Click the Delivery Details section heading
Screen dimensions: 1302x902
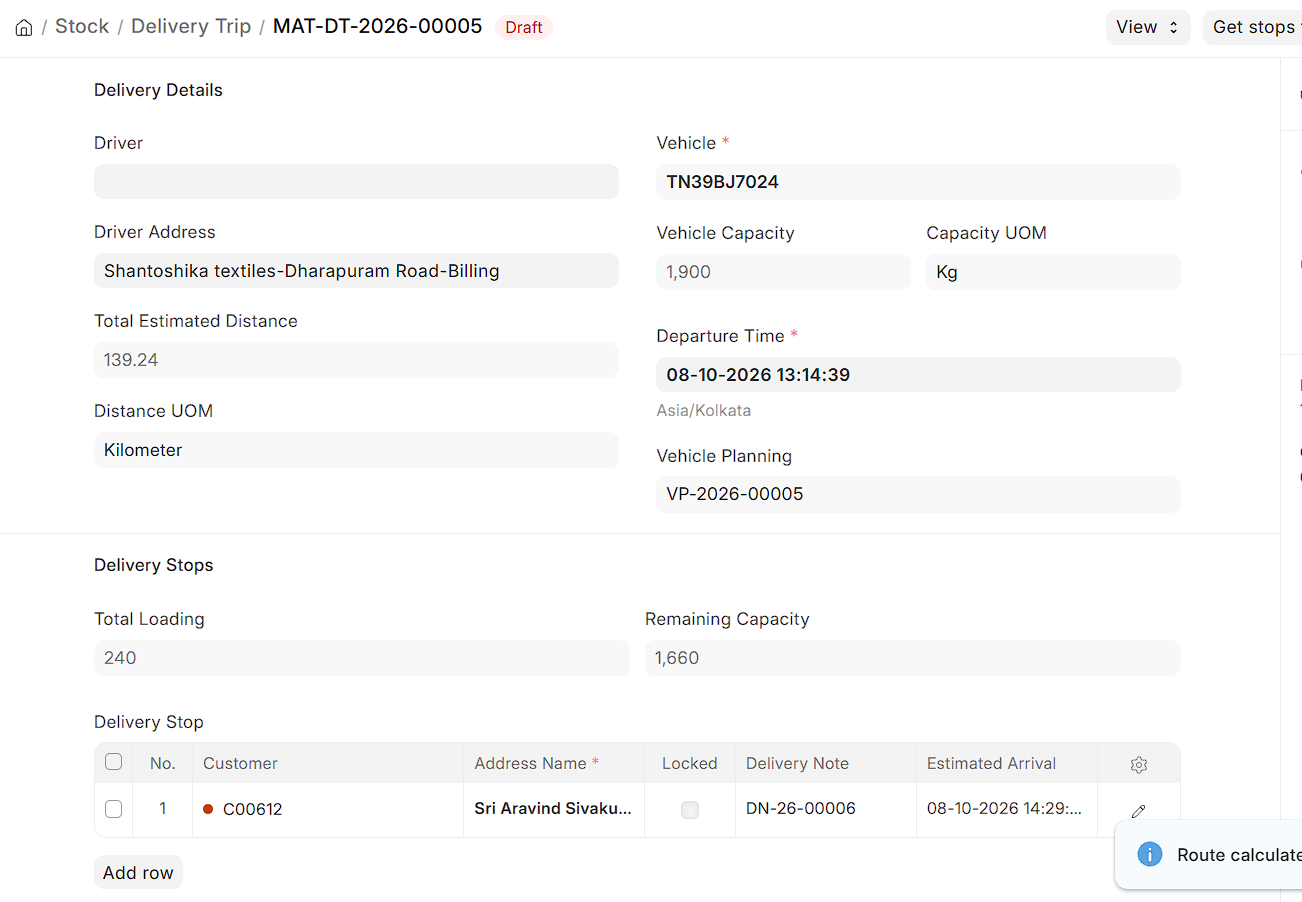click(x=158, y=90)
